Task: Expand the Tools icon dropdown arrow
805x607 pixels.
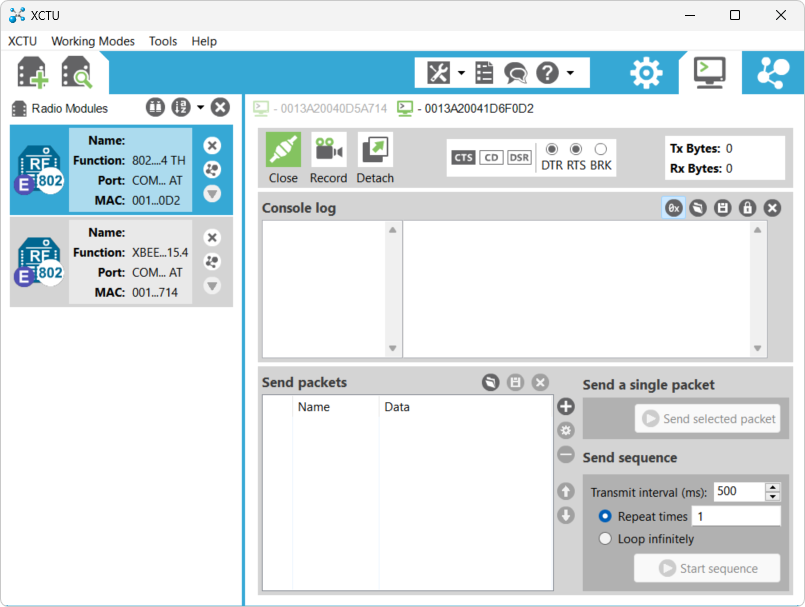Action: (461, 73)
